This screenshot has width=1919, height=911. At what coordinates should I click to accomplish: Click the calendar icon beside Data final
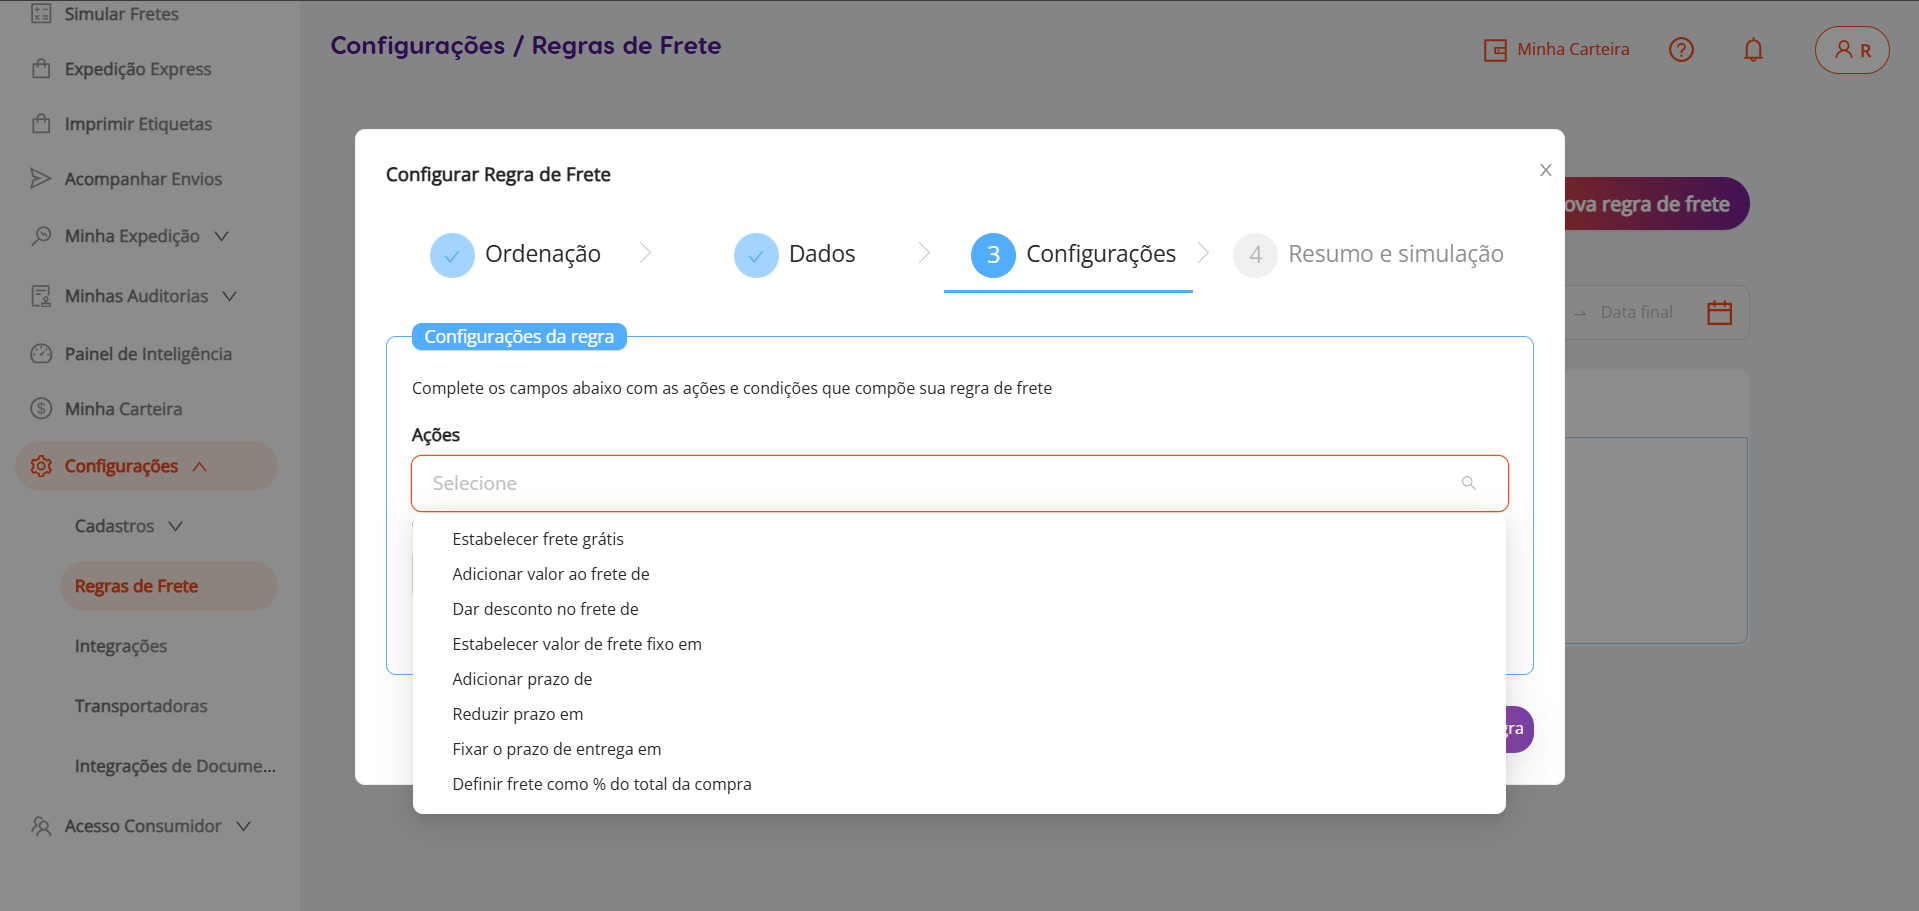click(x=1719, y=313)
